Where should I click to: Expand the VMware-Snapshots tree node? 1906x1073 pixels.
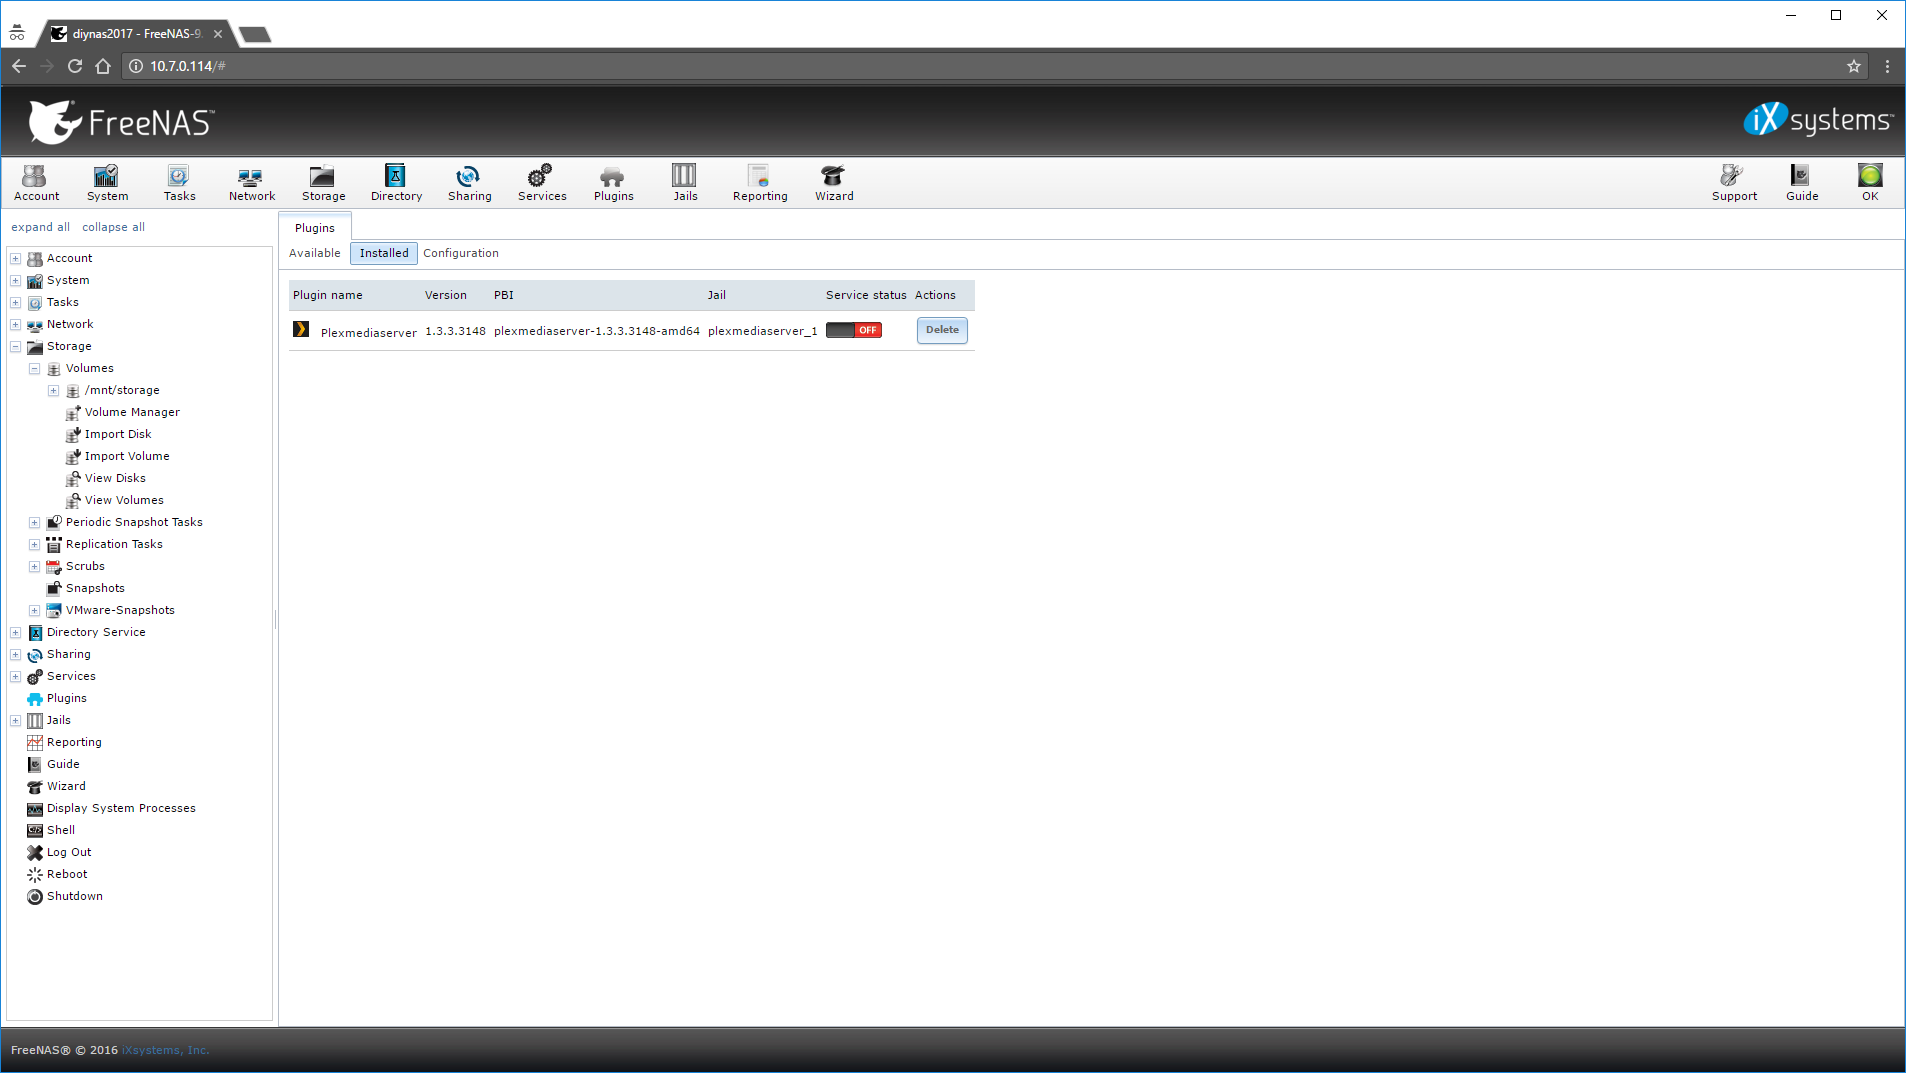pyautogui.click(x=35, y=610)
